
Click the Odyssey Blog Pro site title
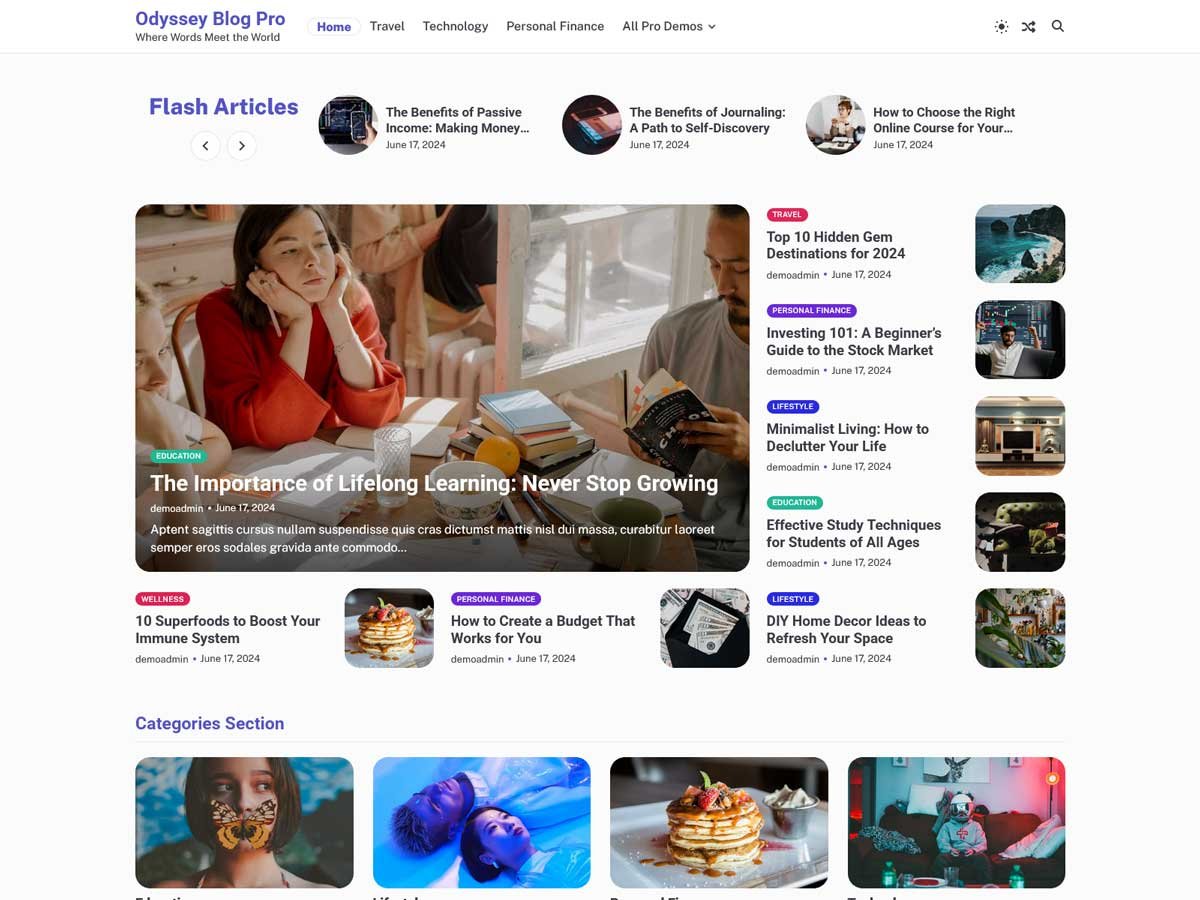(210, 19)
